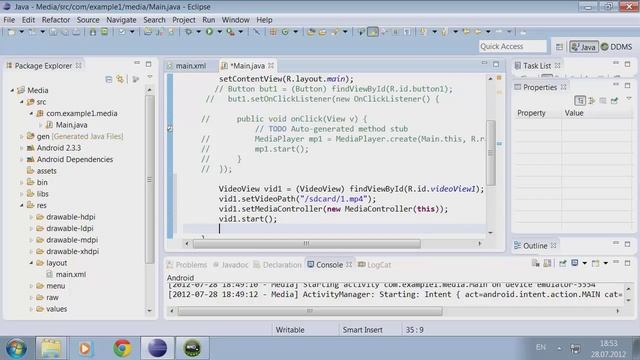640x360 pixels.
Task: Switch to the LogCat tab
Action: tap(375, 264)
